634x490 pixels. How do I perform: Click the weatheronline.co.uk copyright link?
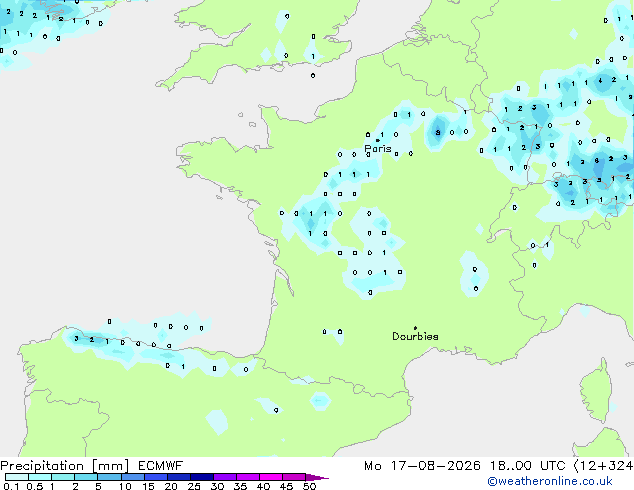pyautogui.click(x=549, y=481)
